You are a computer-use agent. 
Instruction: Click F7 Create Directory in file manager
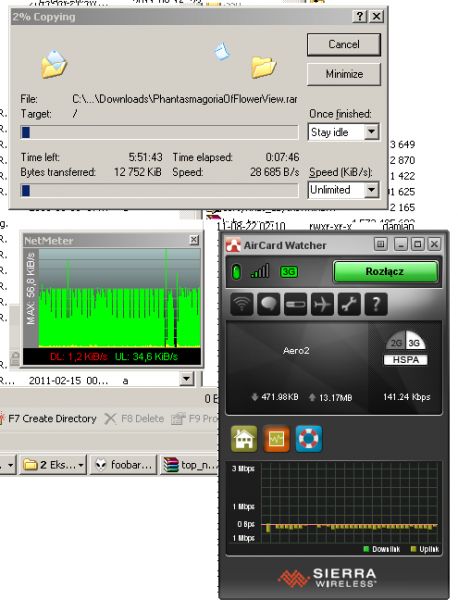[x=49, y=419]
